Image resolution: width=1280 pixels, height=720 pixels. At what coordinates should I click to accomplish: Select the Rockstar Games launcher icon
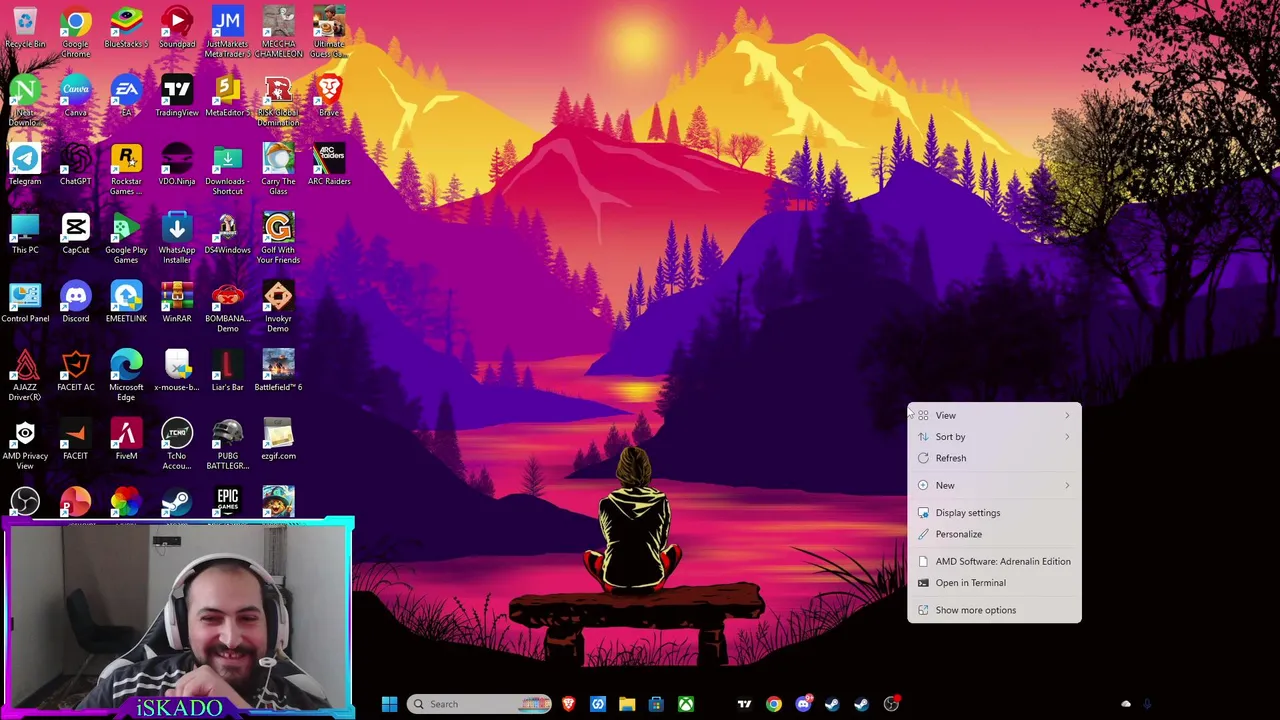coord(126,169)
